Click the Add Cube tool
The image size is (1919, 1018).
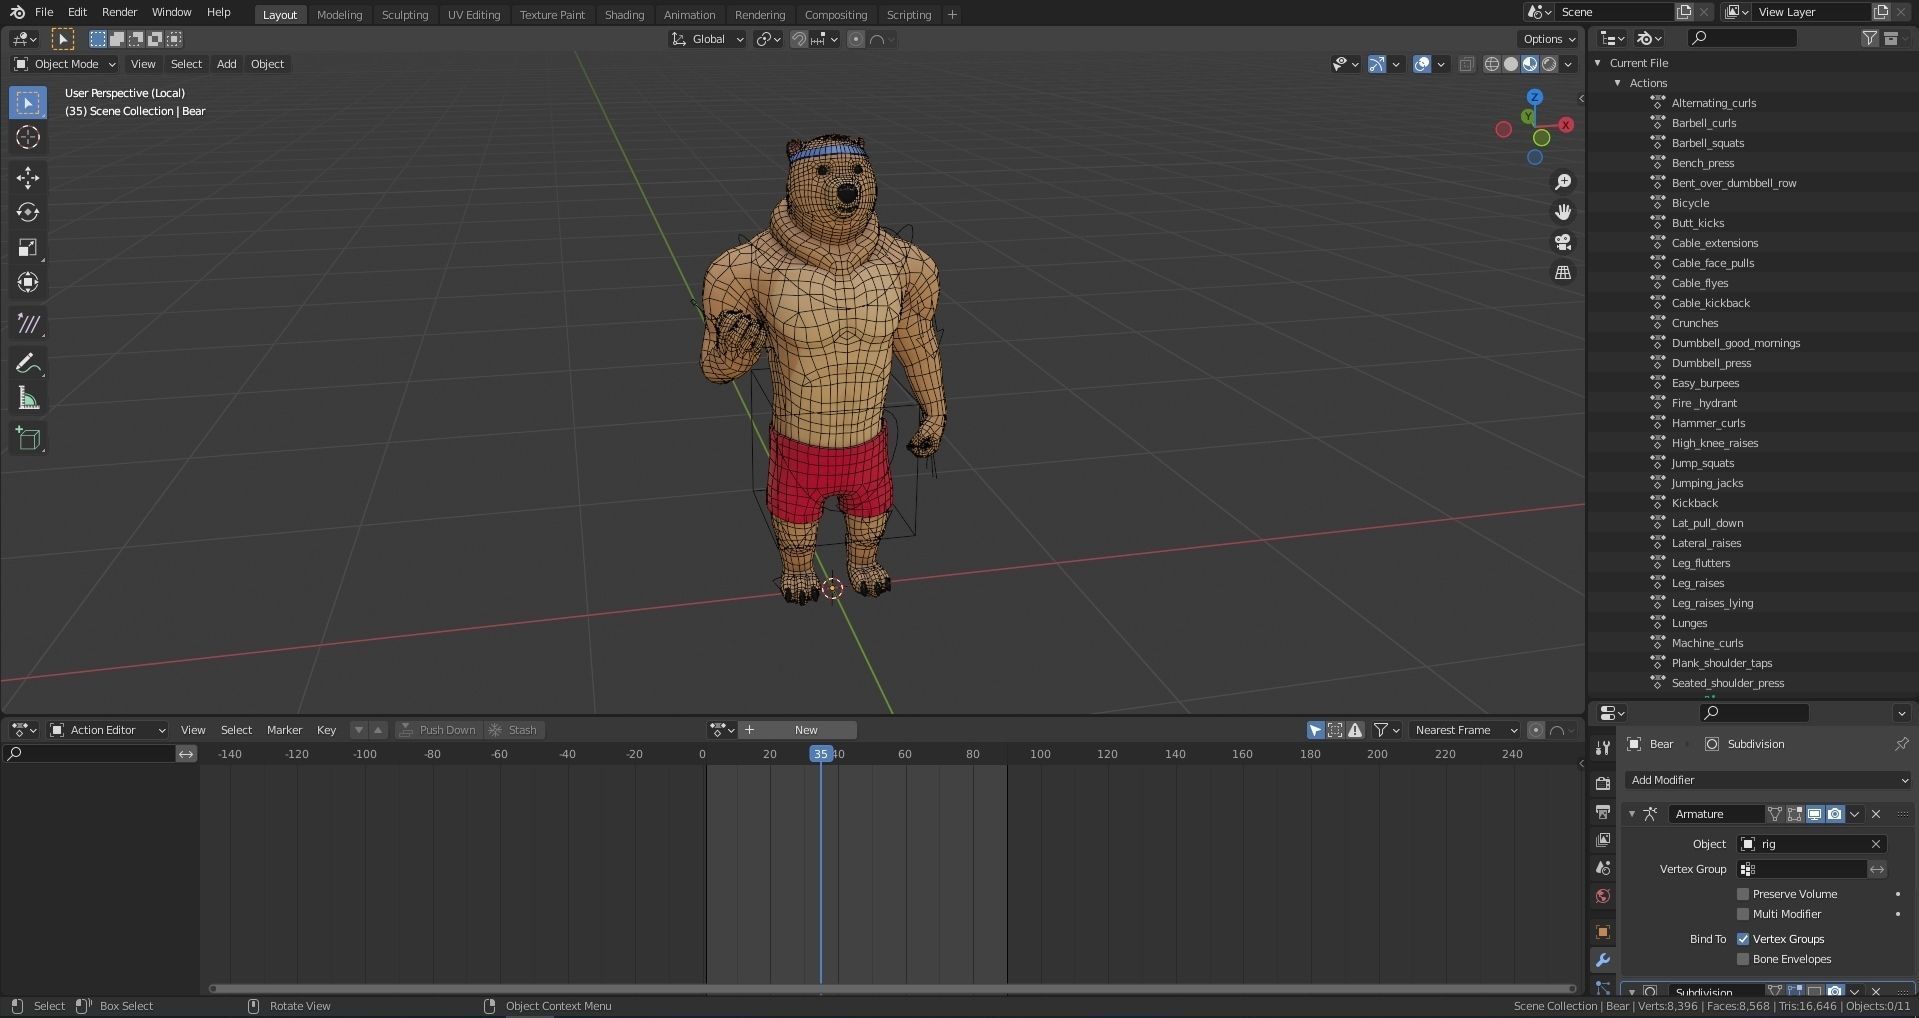pos(28,438)
